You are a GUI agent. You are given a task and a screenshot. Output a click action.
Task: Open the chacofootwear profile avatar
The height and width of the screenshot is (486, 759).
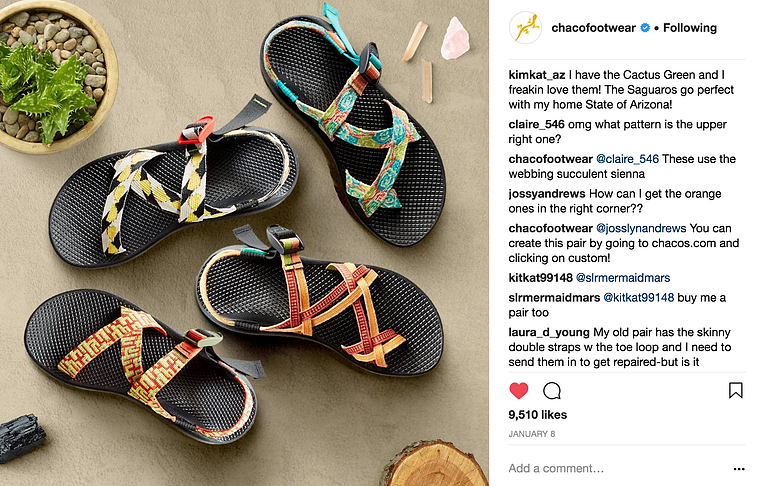525,28
